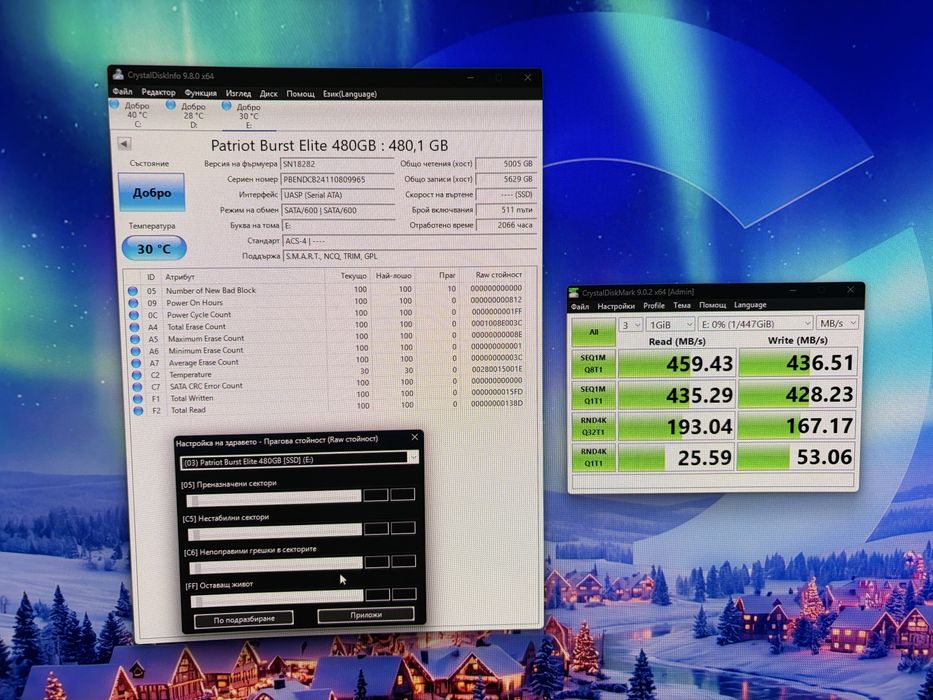Click the serial number field PBENDCB24110809965
Viewport: 933px width, 700px height.
(337, 179)
